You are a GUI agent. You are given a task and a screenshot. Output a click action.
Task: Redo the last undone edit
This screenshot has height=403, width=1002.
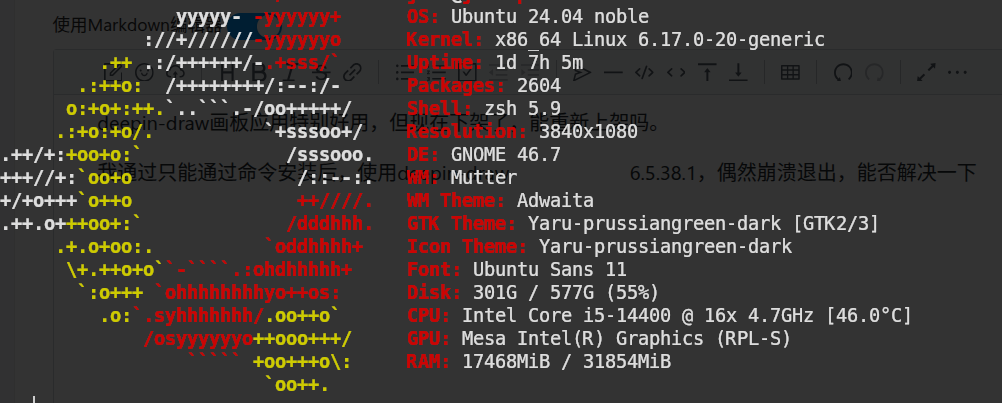[874, 73]
